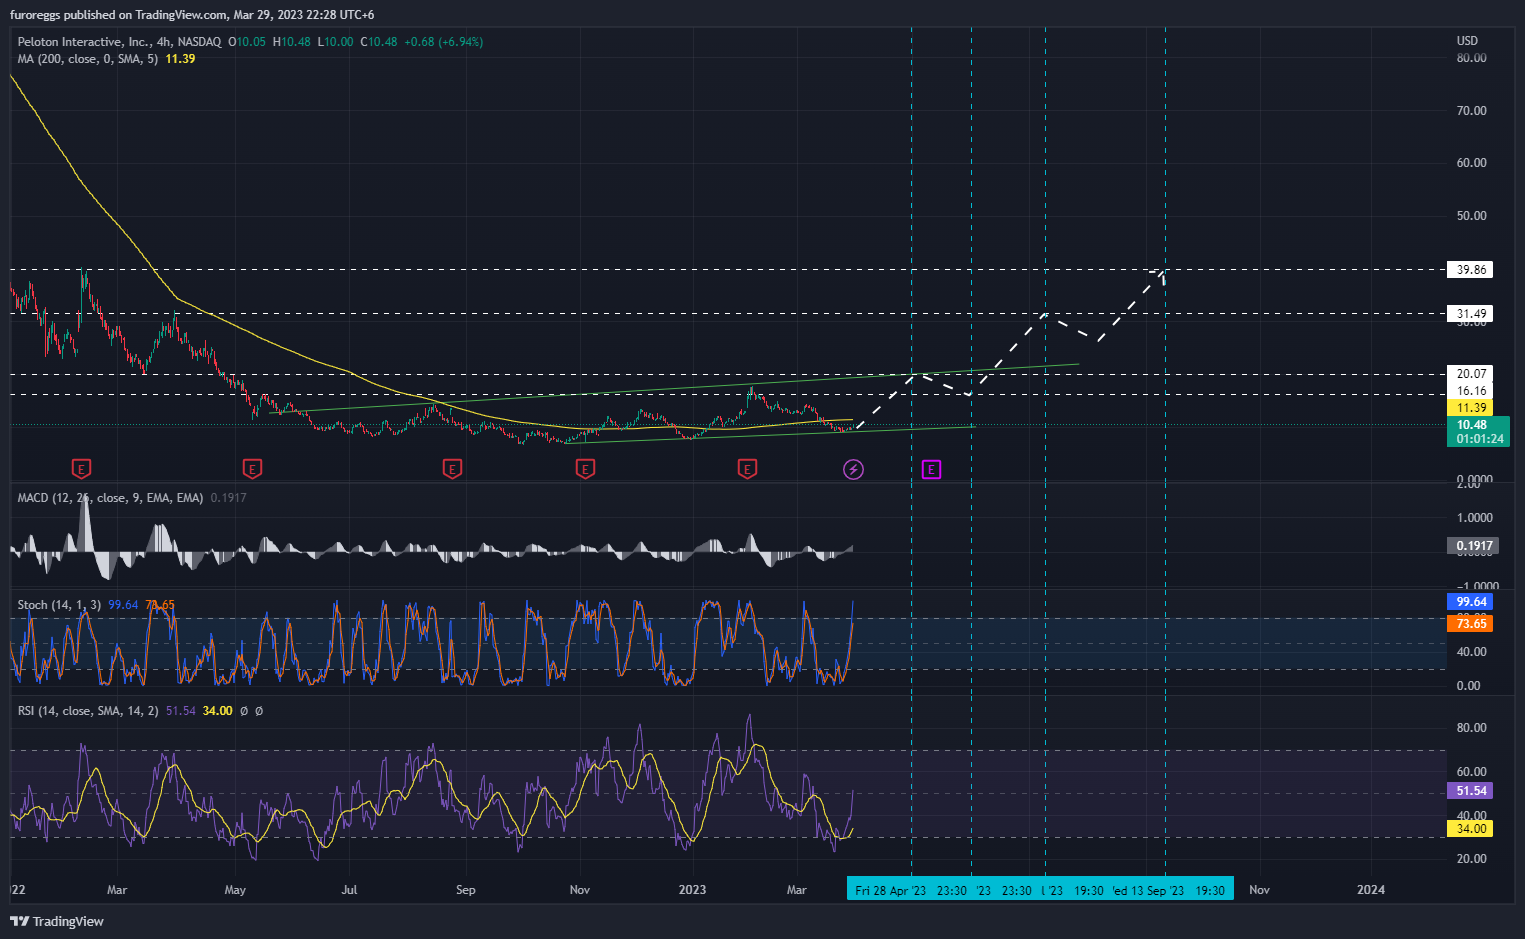
Task: Click the green 10.48 current price tag
Action: pos(1479,431)
